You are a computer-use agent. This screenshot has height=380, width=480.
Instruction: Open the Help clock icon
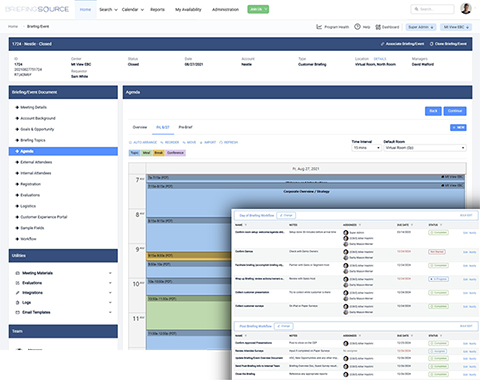click(357, 27)
